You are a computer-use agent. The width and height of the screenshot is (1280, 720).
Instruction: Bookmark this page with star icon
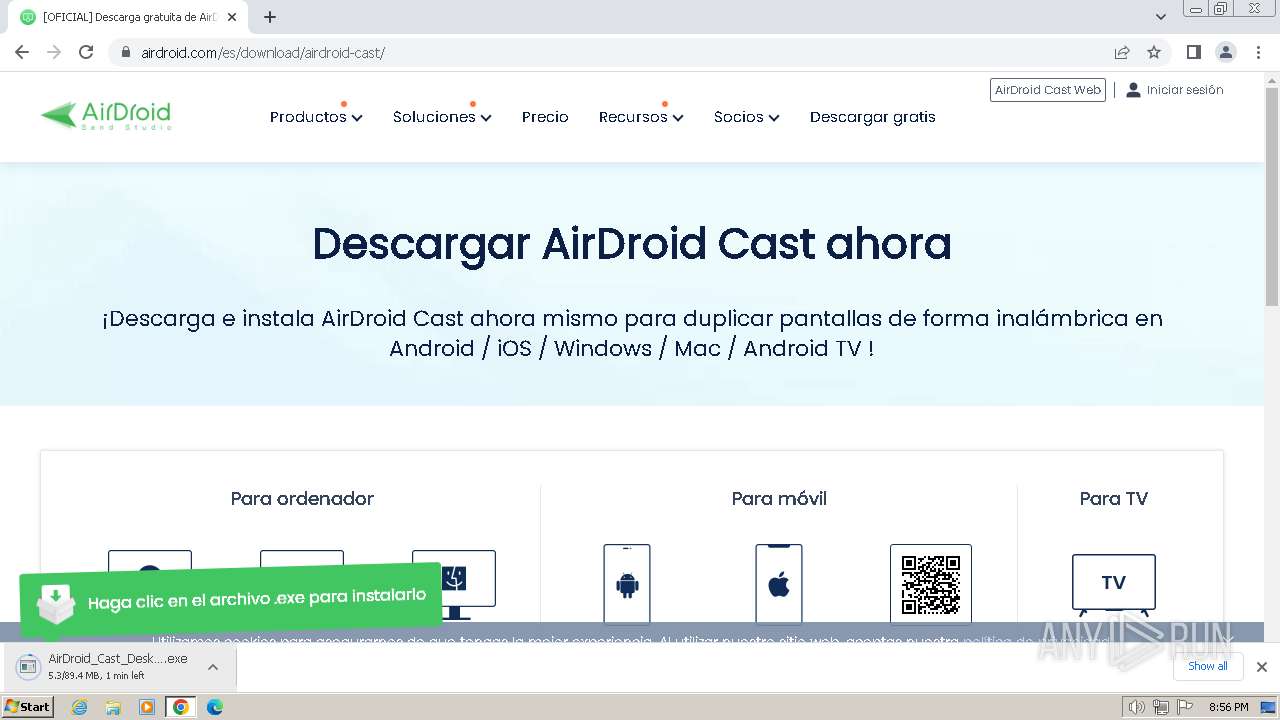coord(1154,52)
